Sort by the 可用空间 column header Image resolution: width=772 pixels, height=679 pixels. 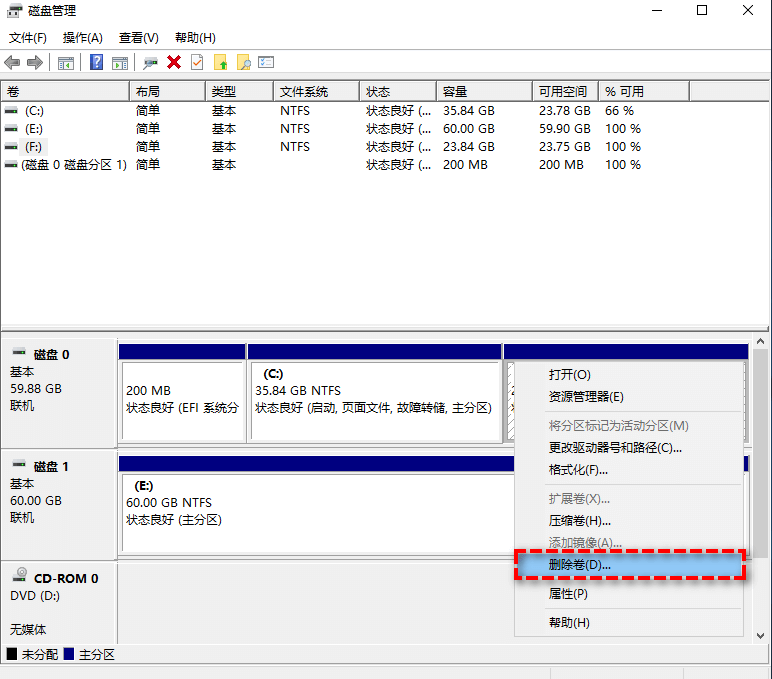(565, 92)
